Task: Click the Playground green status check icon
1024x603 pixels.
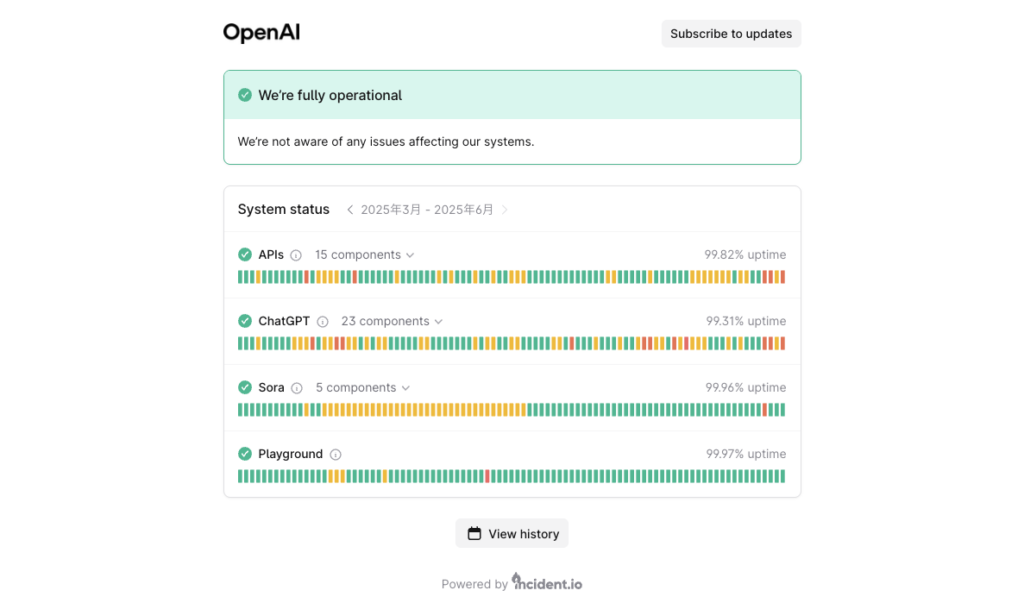Action: point(245,454)
